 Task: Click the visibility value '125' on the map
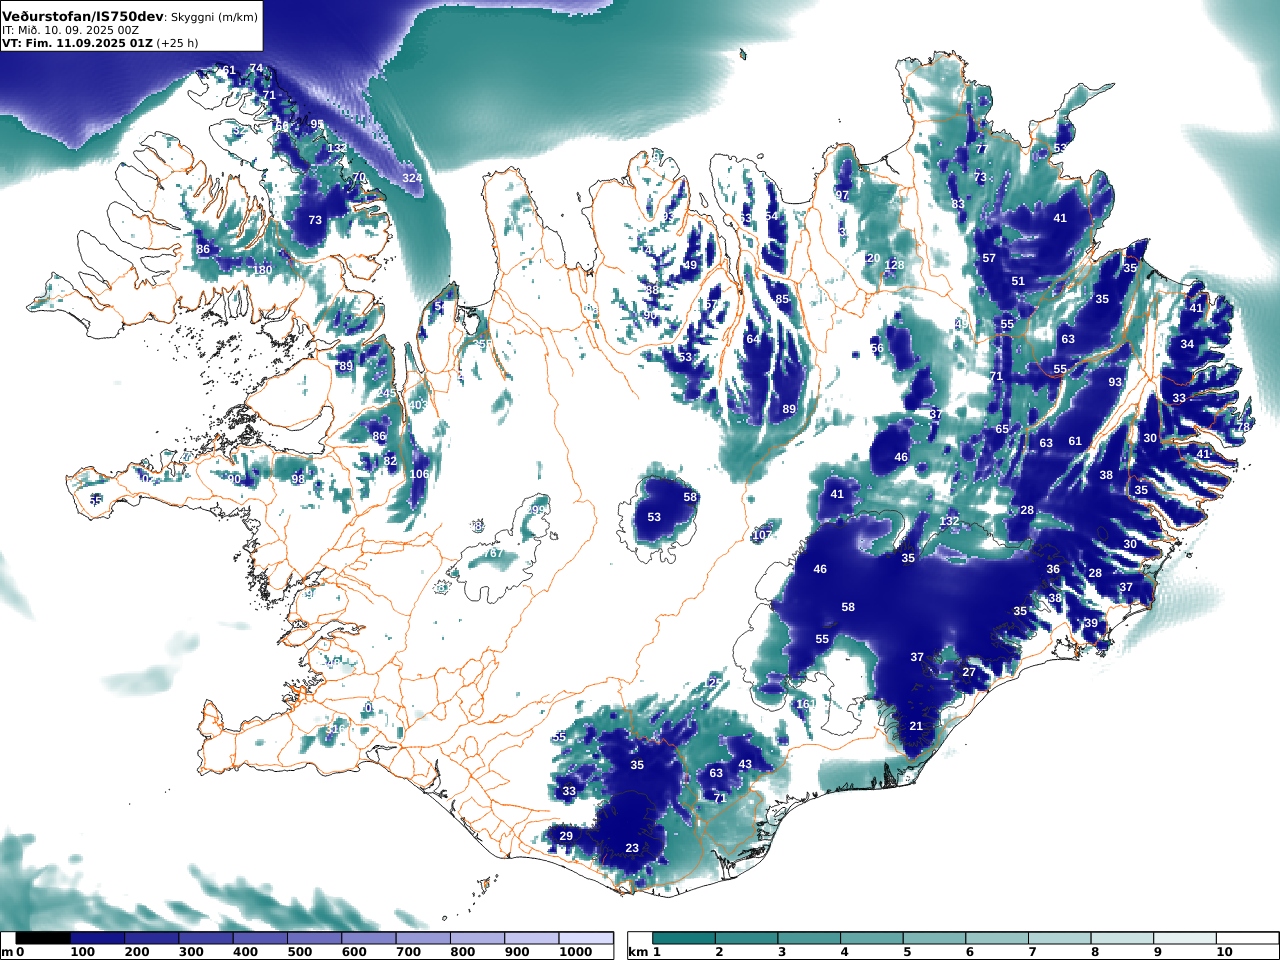coord(713,683)
